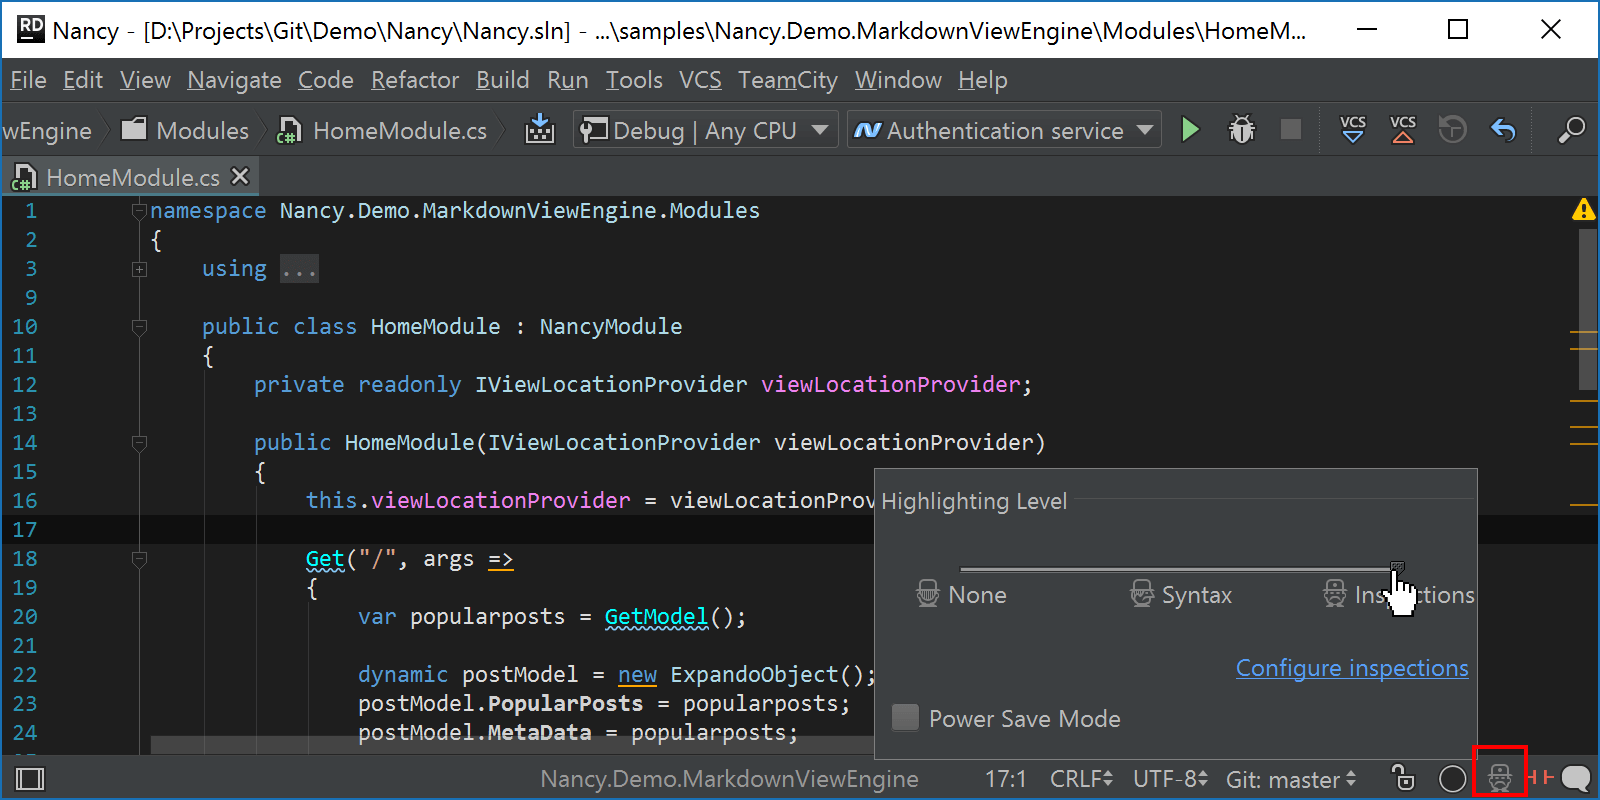Collapse the HomeModule class at line 10
Image resolution: width=1600 pixels, height=800 pixels.
pyautogui.click(x=139, y=327)
